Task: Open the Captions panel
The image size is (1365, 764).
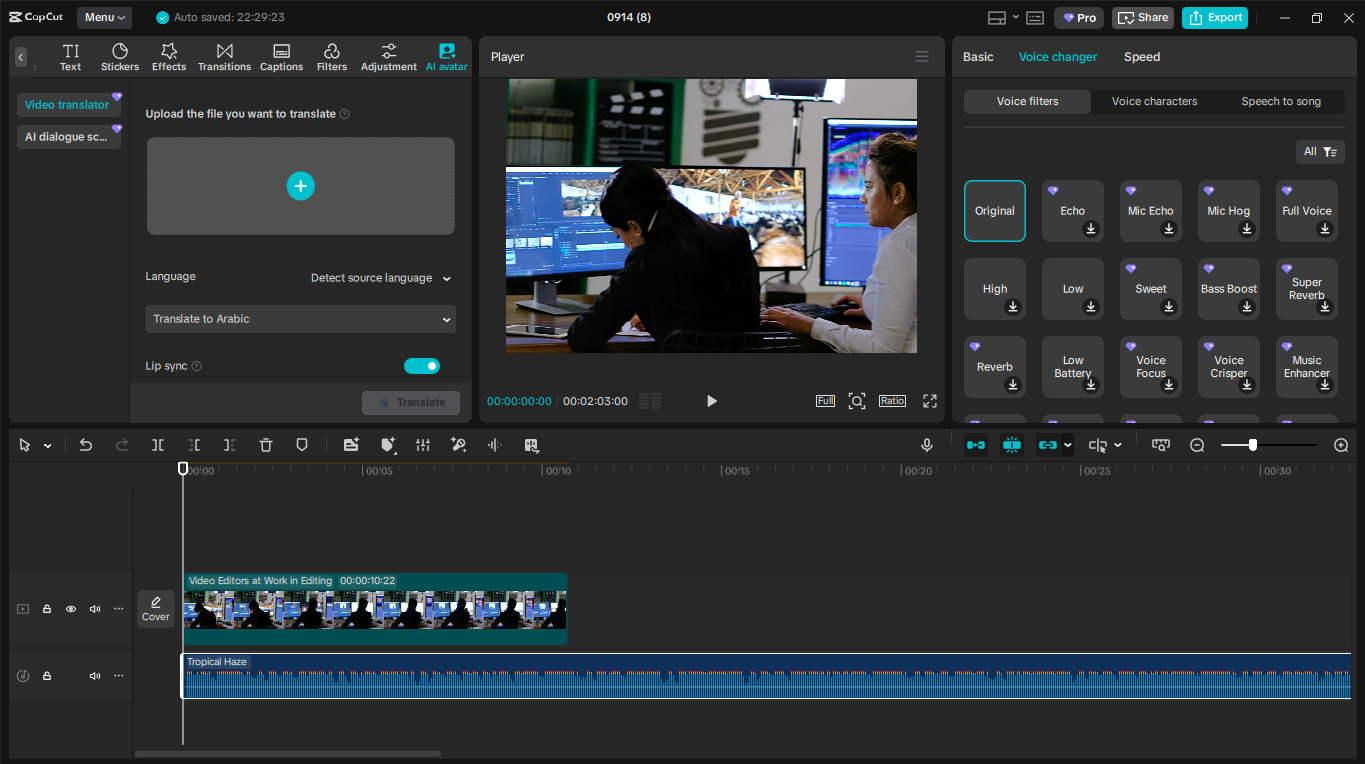Action: (x=281, y=56)
